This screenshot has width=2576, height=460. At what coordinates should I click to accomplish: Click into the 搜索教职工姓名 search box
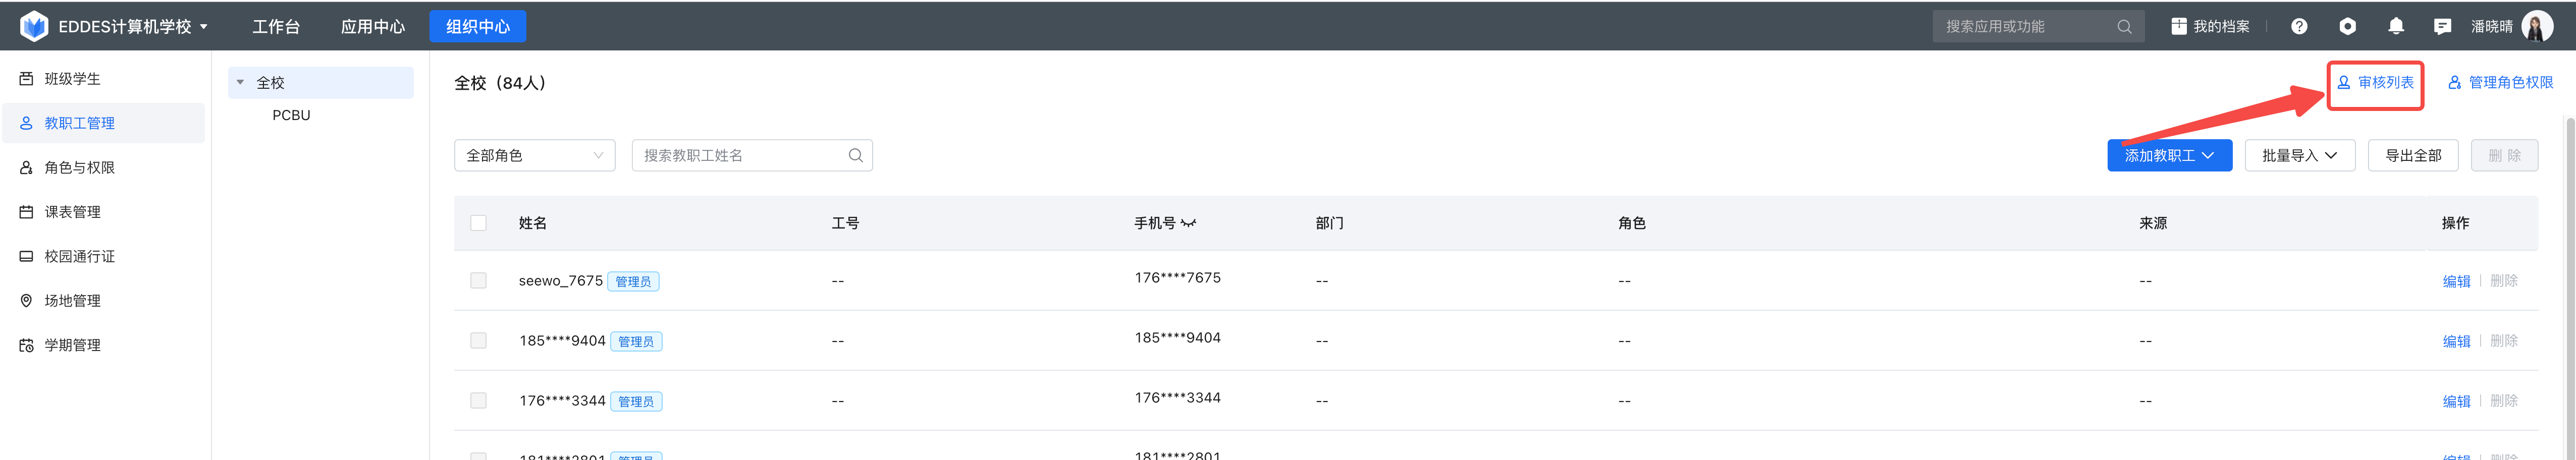(752, 155)
